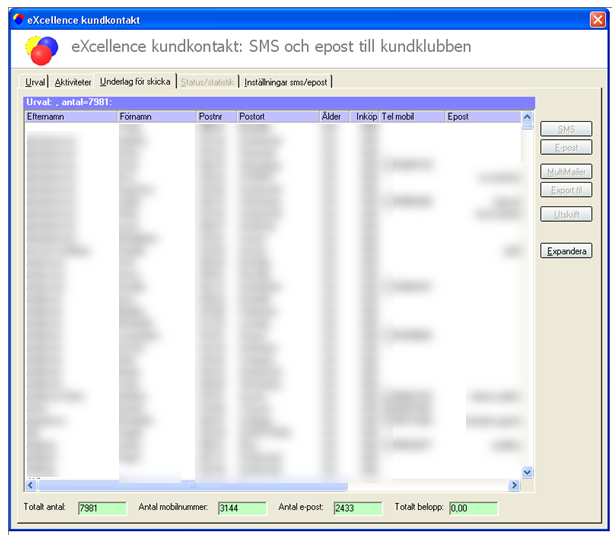
Task: Click the Antal mobilnummer field
Action: 242,508
